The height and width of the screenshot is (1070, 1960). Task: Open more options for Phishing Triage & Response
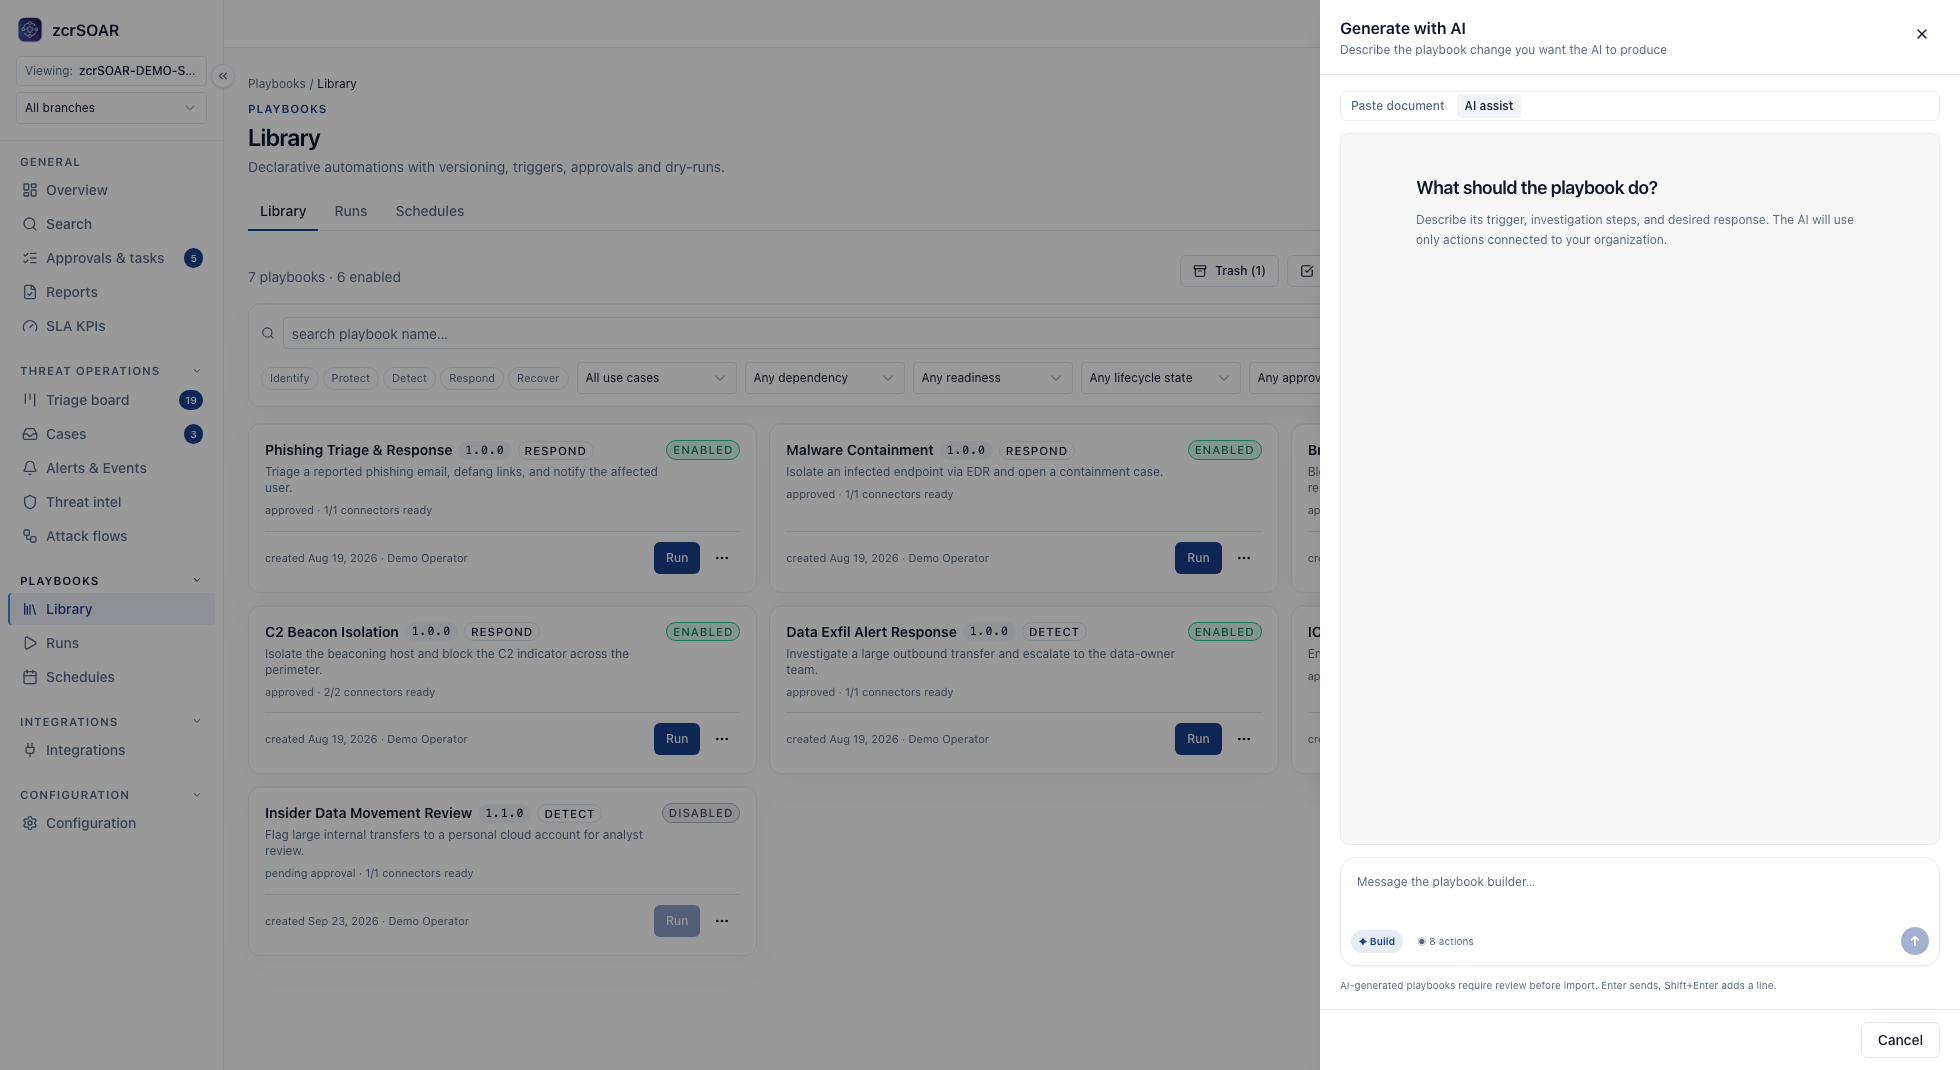[x=722, y=558]
